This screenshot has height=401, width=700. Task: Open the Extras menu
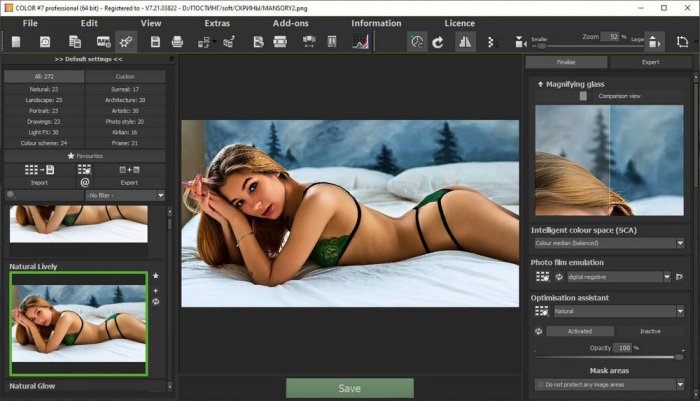tap(217, 22)
